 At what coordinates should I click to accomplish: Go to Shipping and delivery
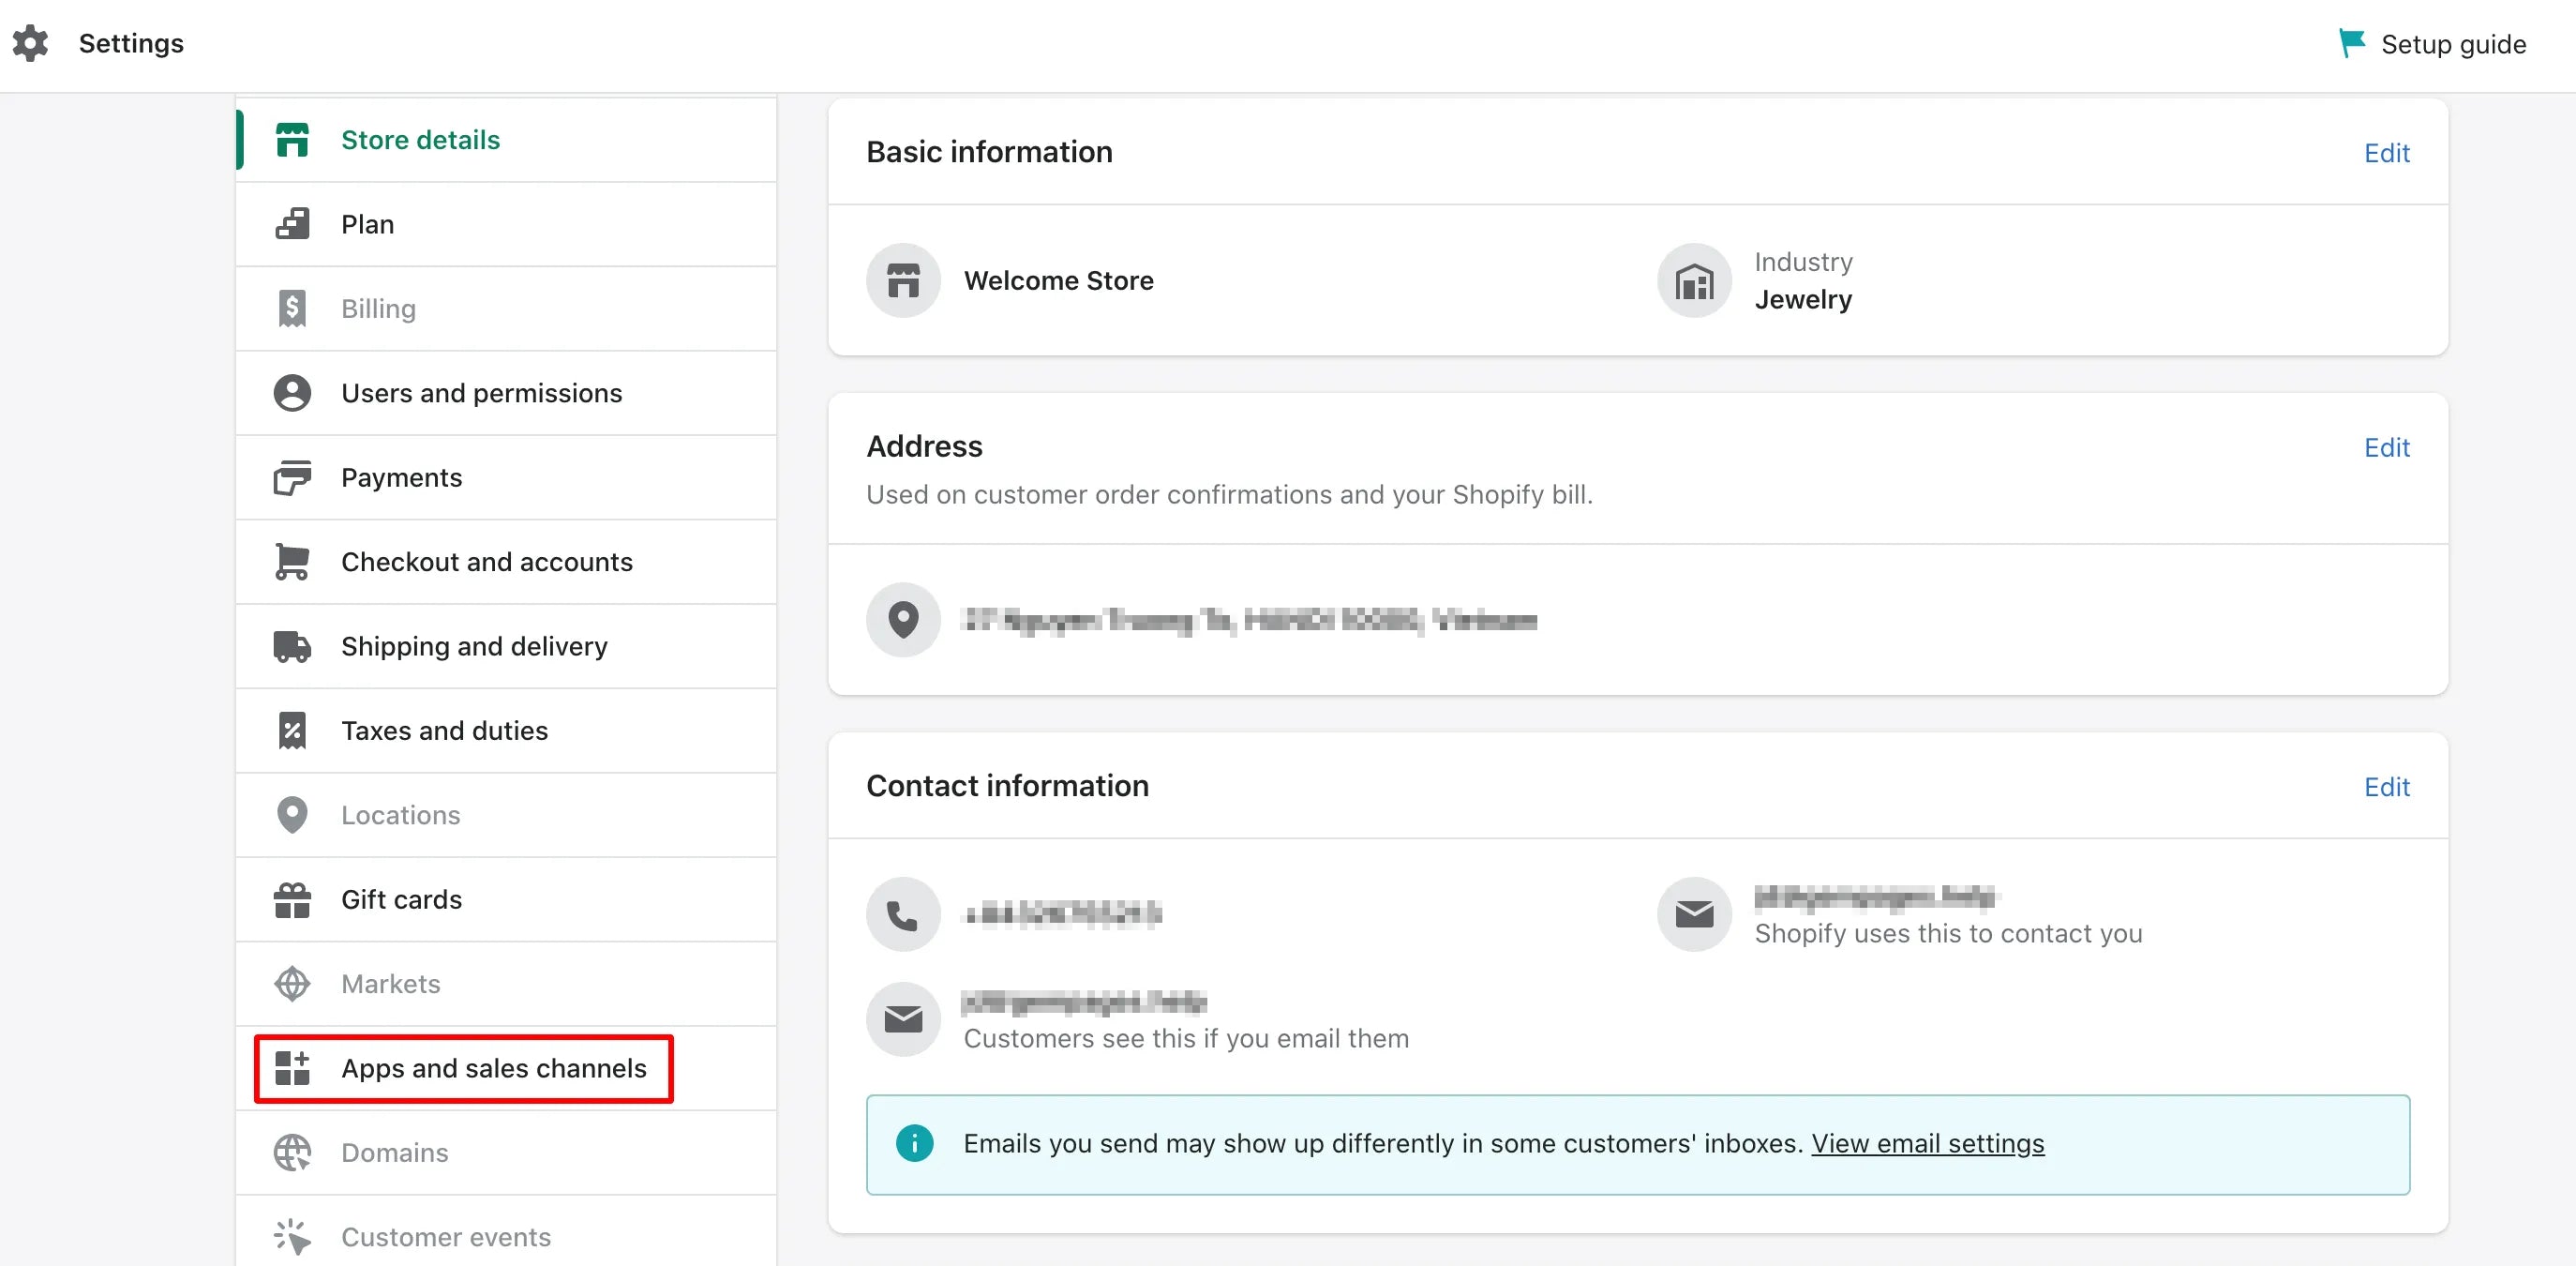pos(506,646)
